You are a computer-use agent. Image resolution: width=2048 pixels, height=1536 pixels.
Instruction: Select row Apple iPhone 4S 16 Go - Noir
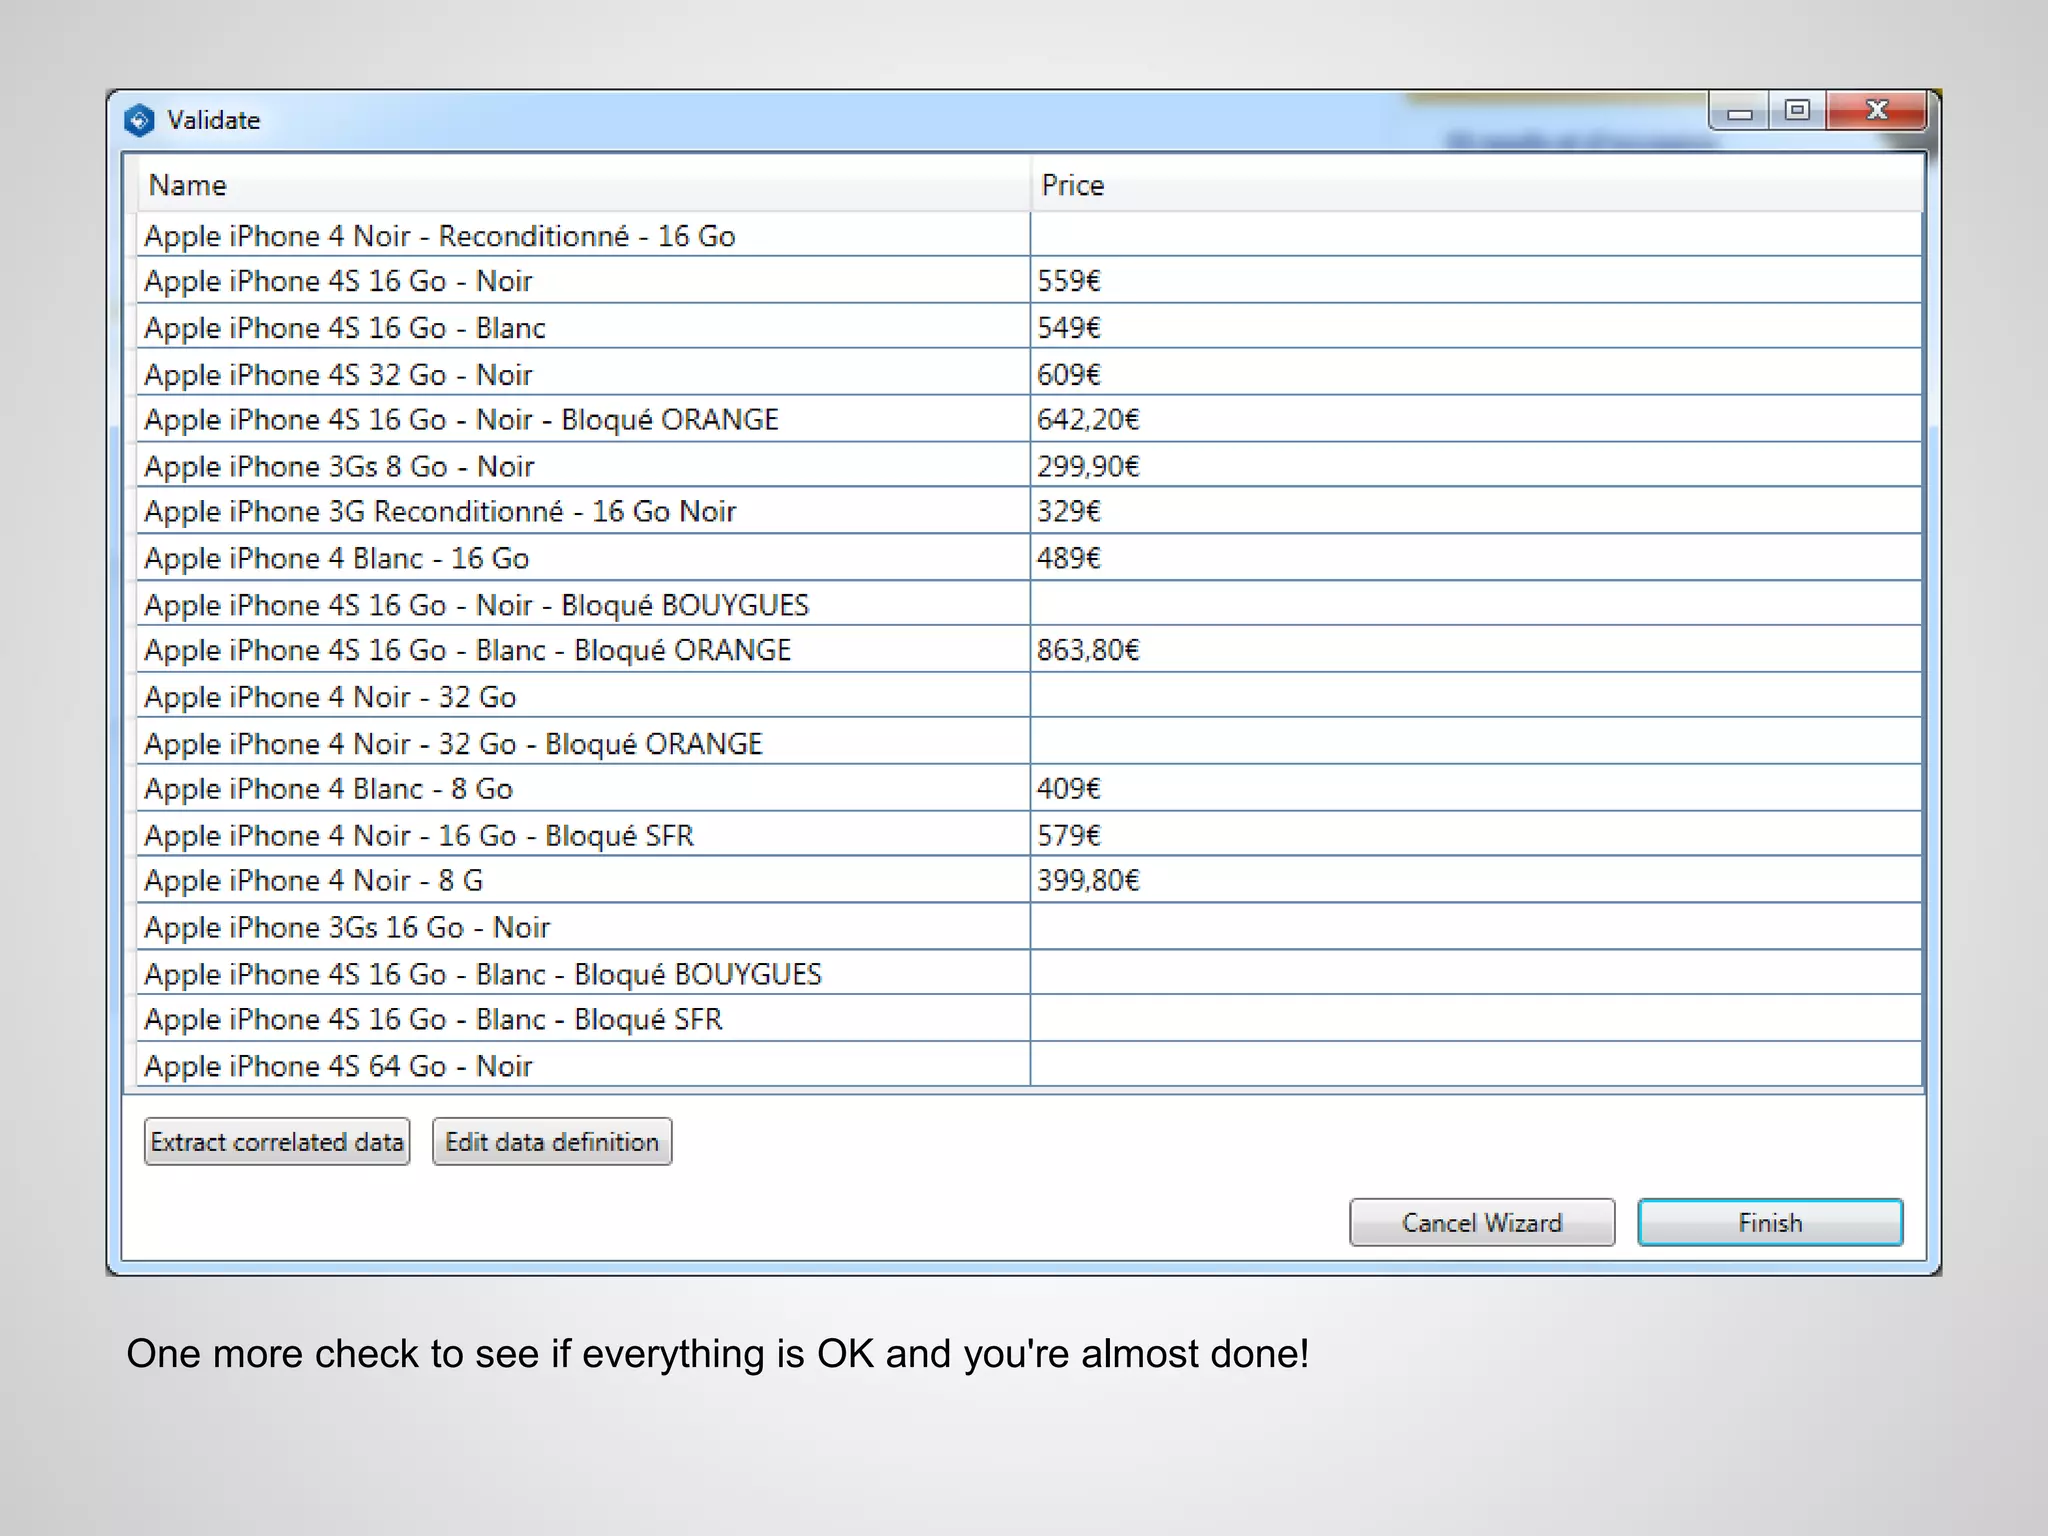click(338, 281)
